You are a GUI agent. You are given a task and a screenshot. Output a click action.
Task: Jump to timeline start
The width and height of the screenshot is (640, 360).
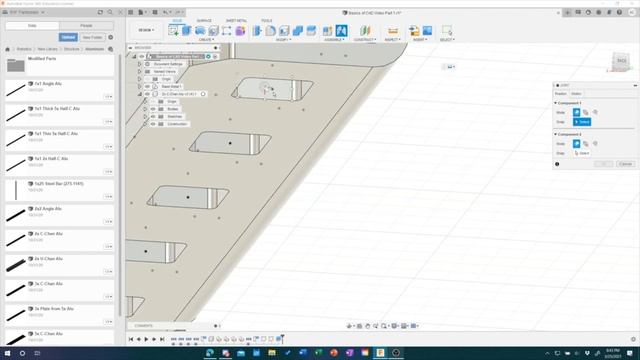click(x=131, y=339)
